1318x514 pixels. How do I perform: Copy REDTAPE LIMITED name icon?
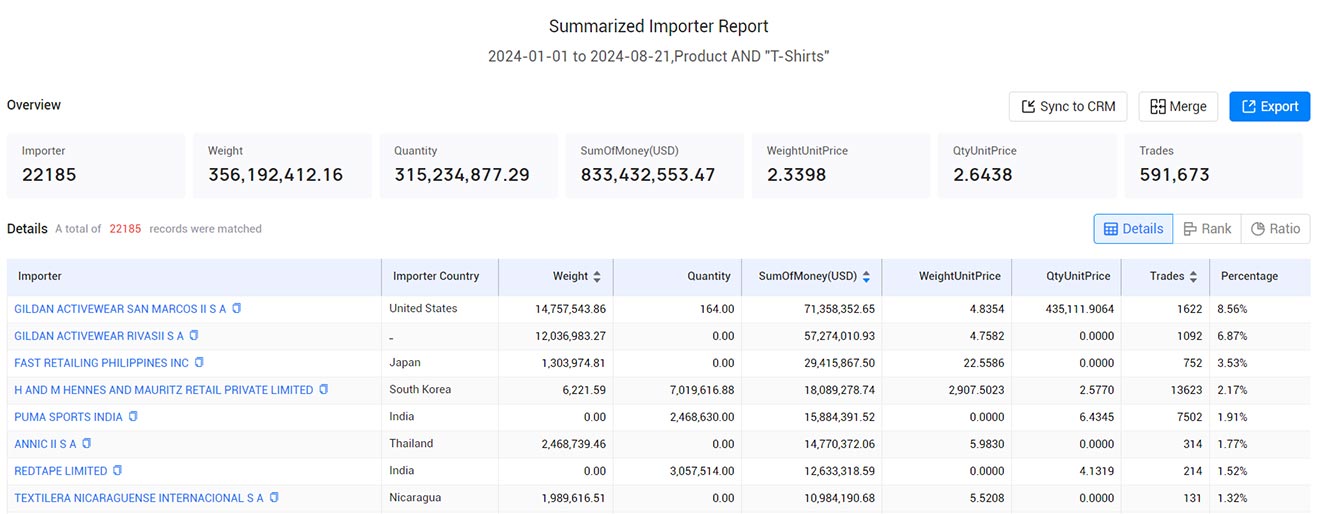117,471
